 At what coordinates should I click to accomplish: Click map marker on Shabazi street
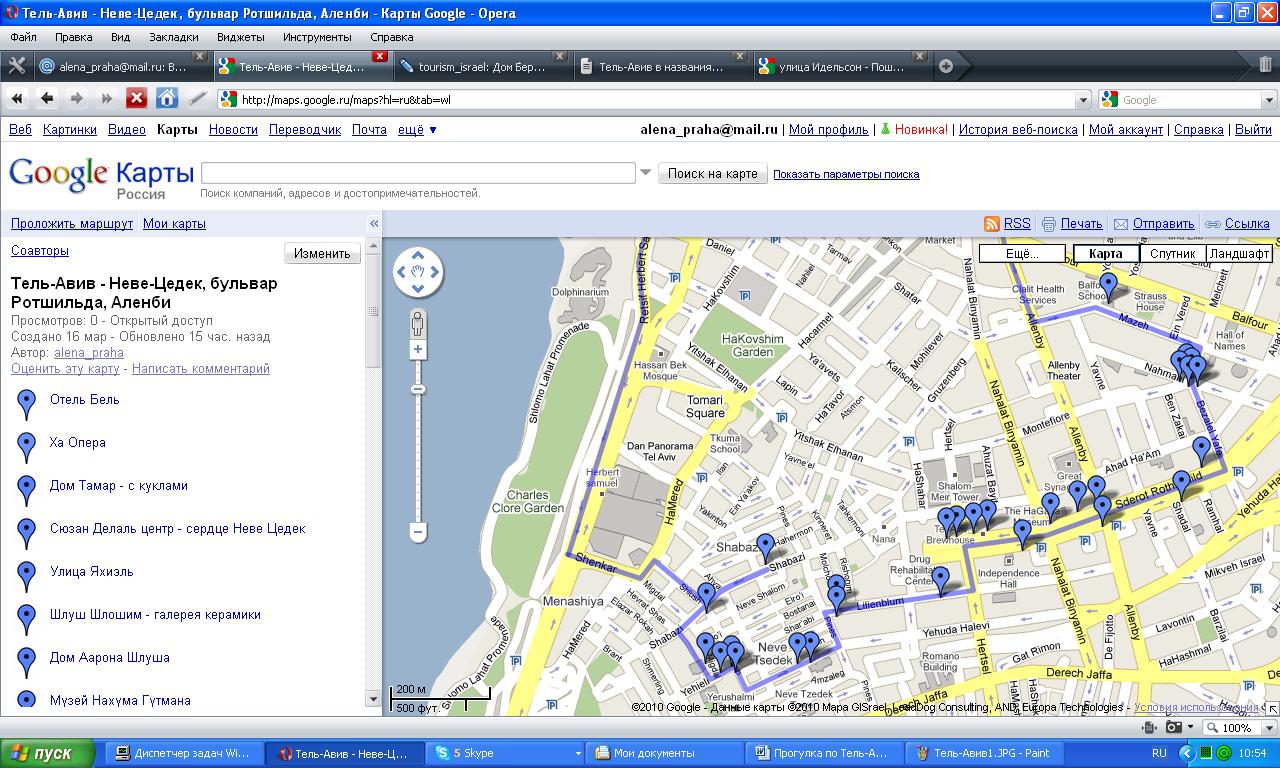[766, 548]
